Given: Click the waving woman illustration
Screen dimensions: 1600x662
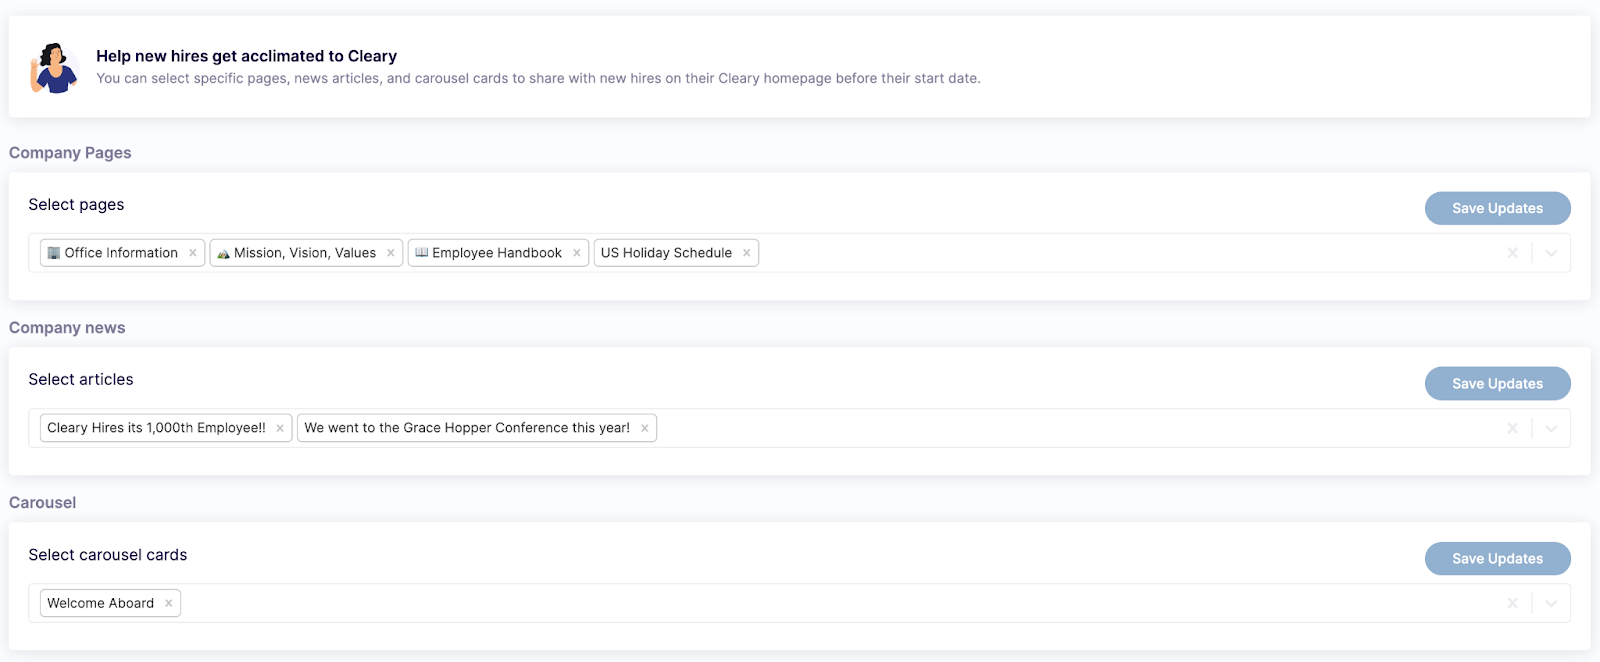Looking at the screenshot, I should coord(54,68).
